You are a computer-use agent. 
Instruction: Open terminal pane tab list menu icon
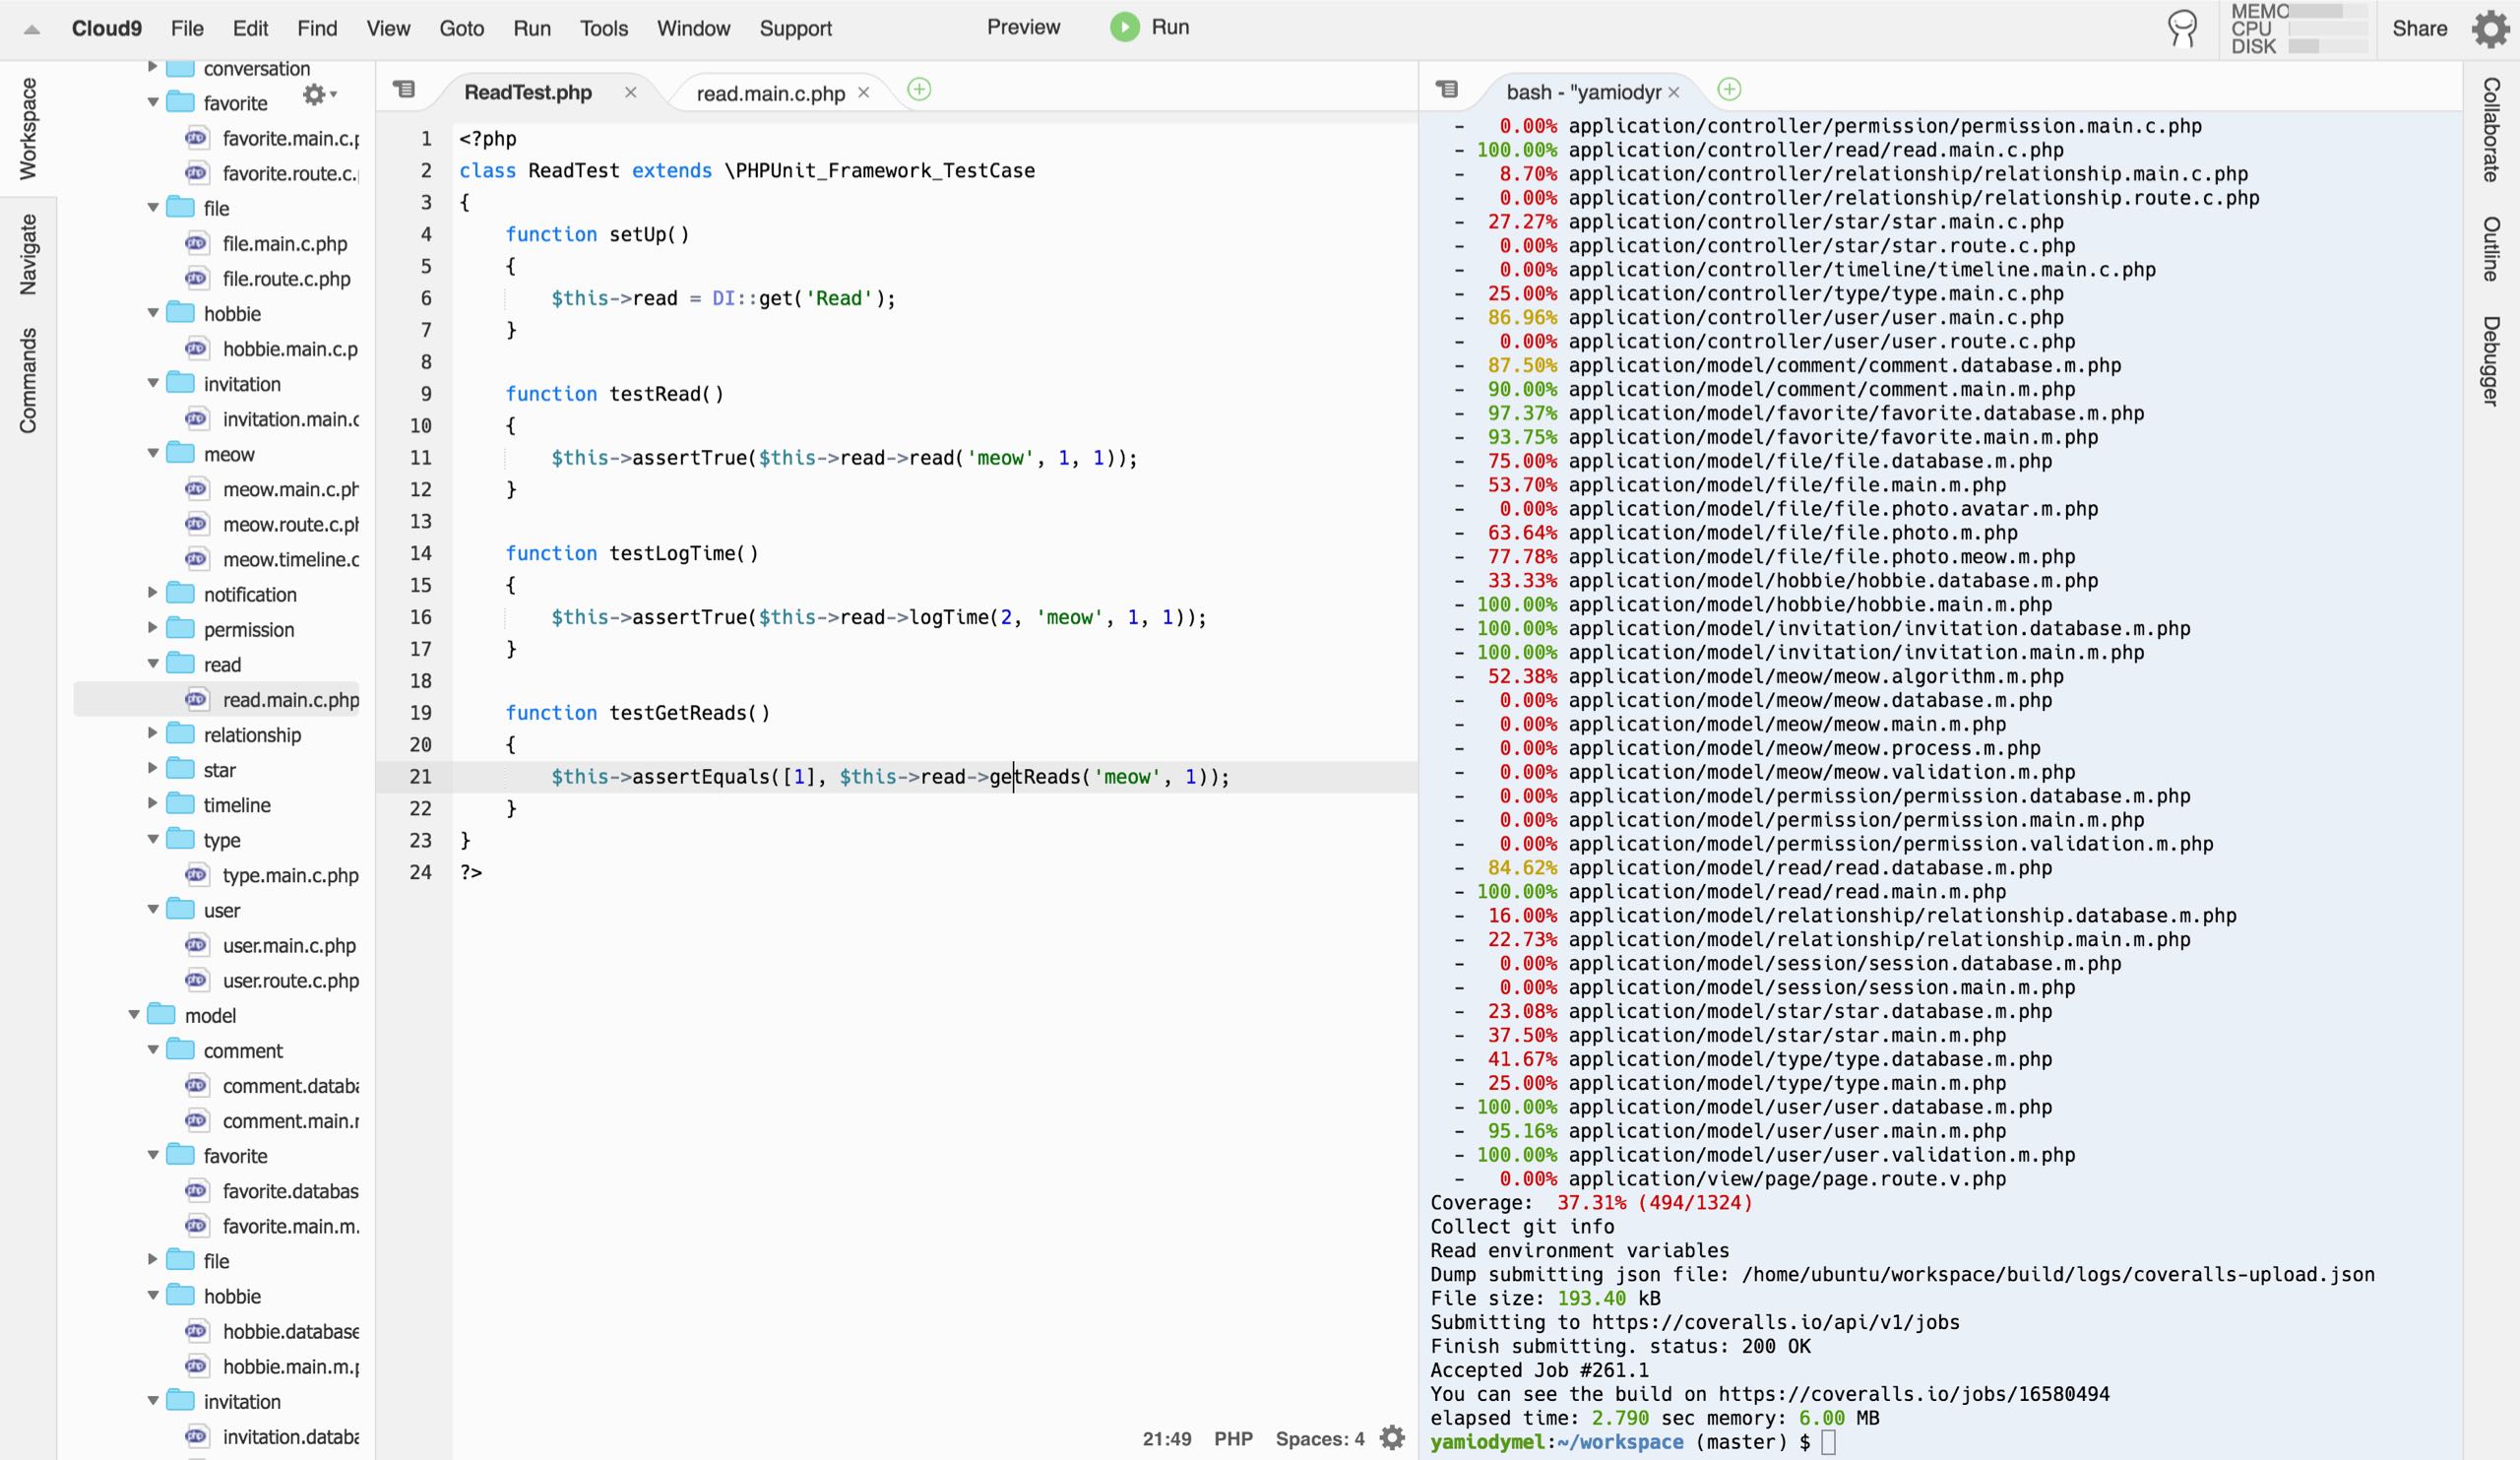click(1447, 90)
